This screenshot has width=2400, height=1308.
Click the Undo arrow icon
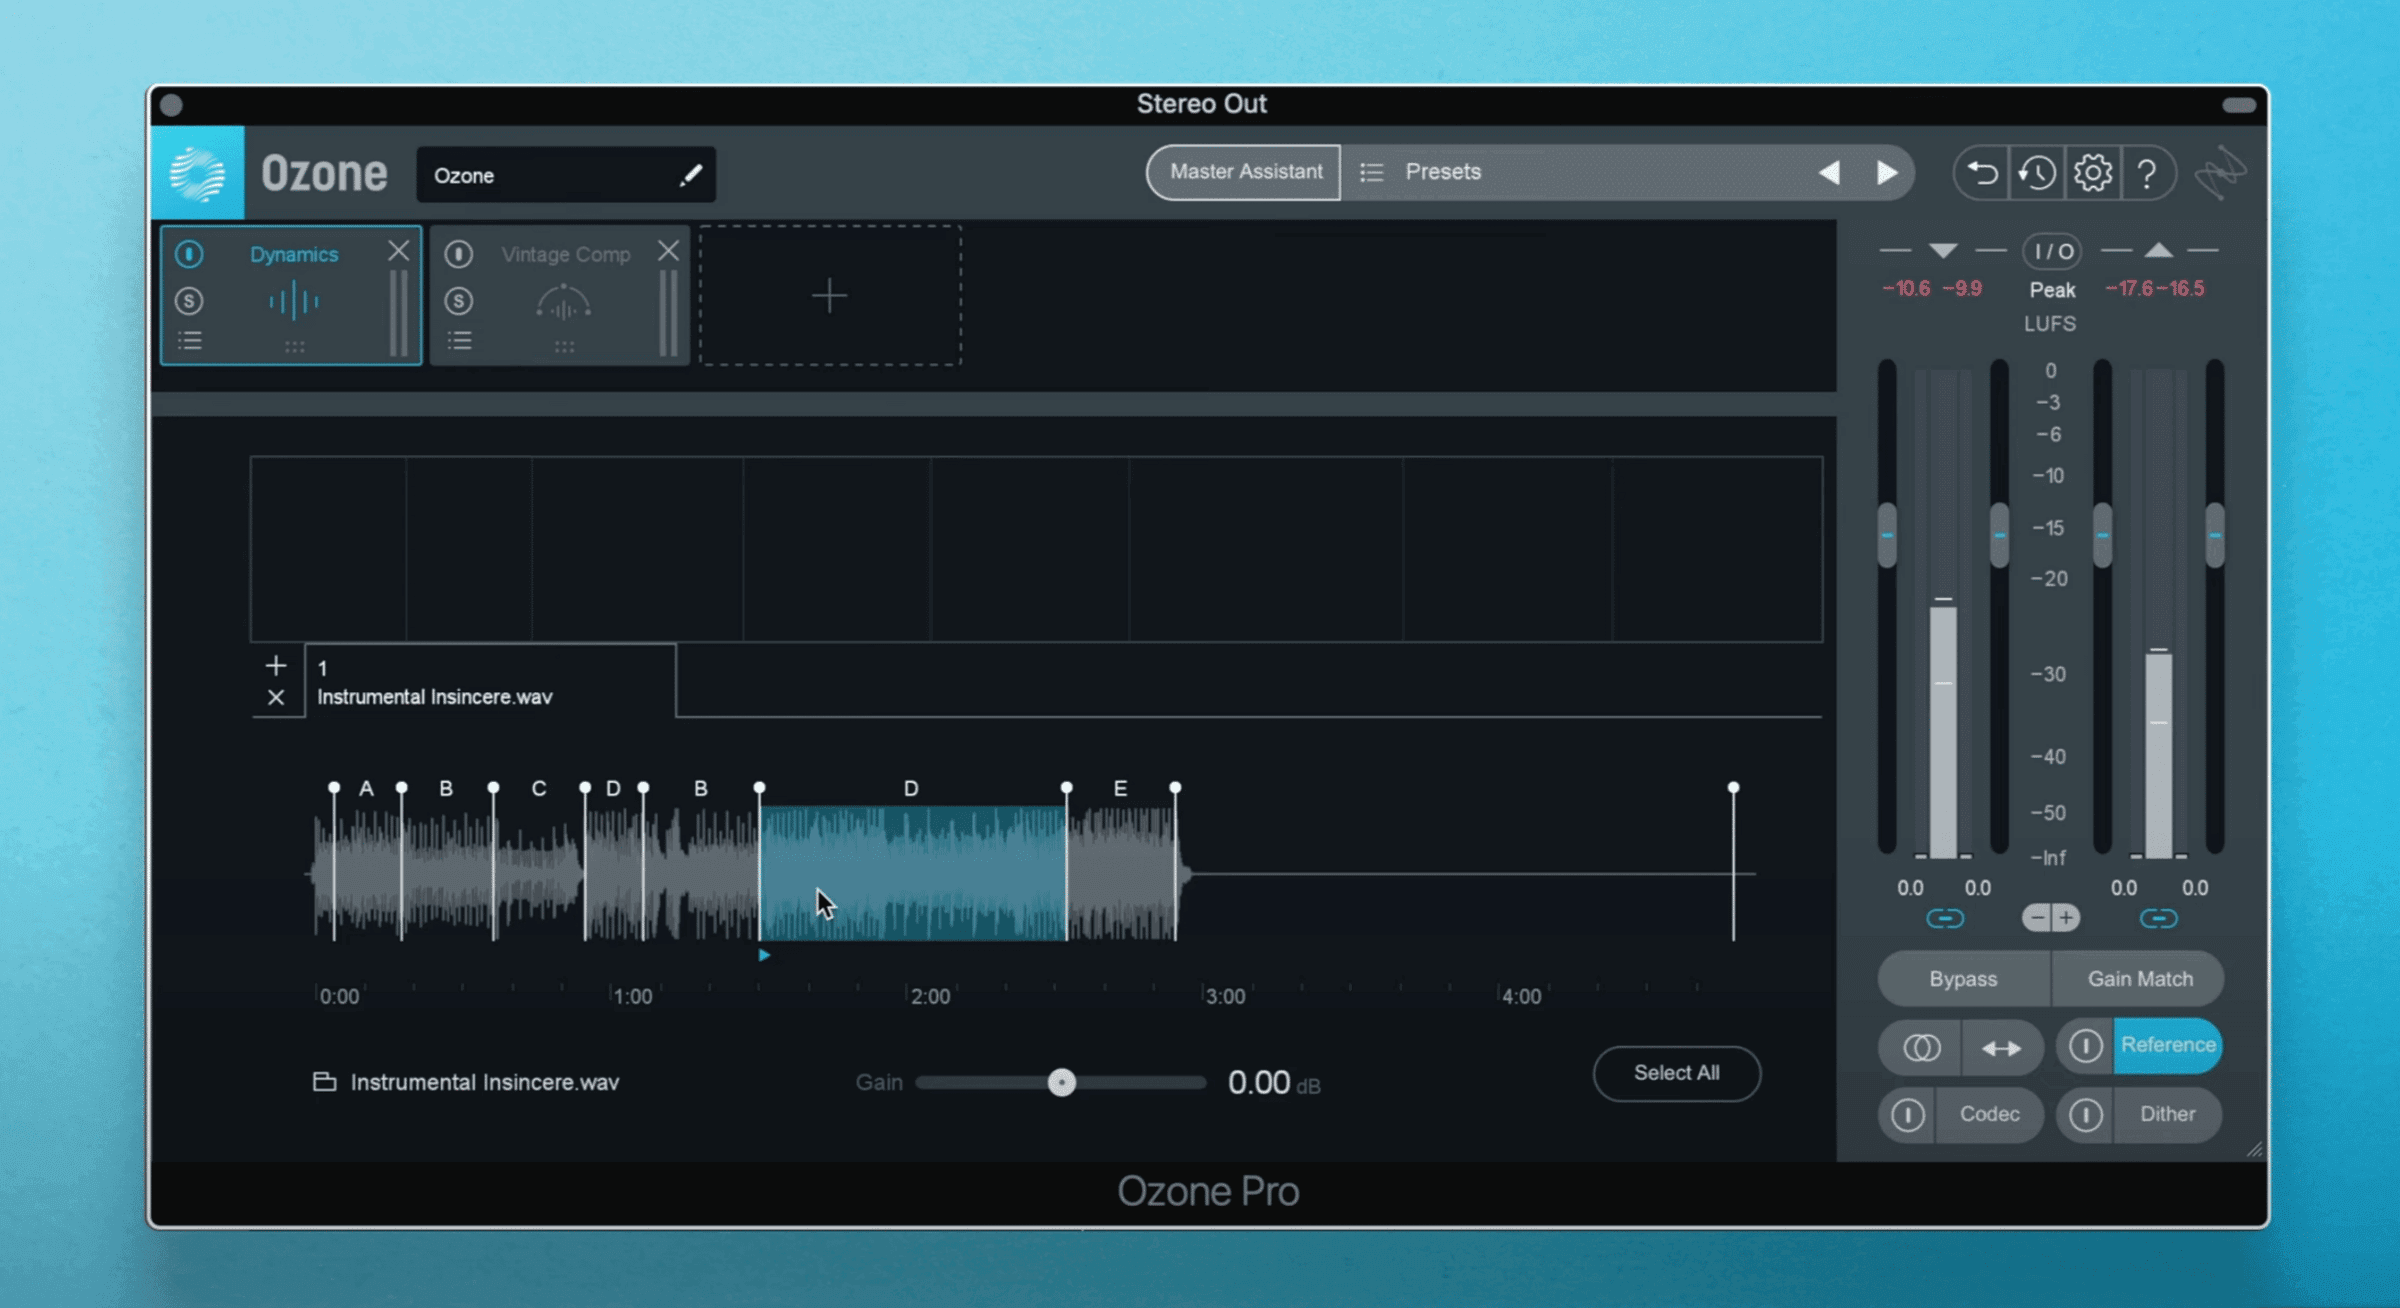1983,173
